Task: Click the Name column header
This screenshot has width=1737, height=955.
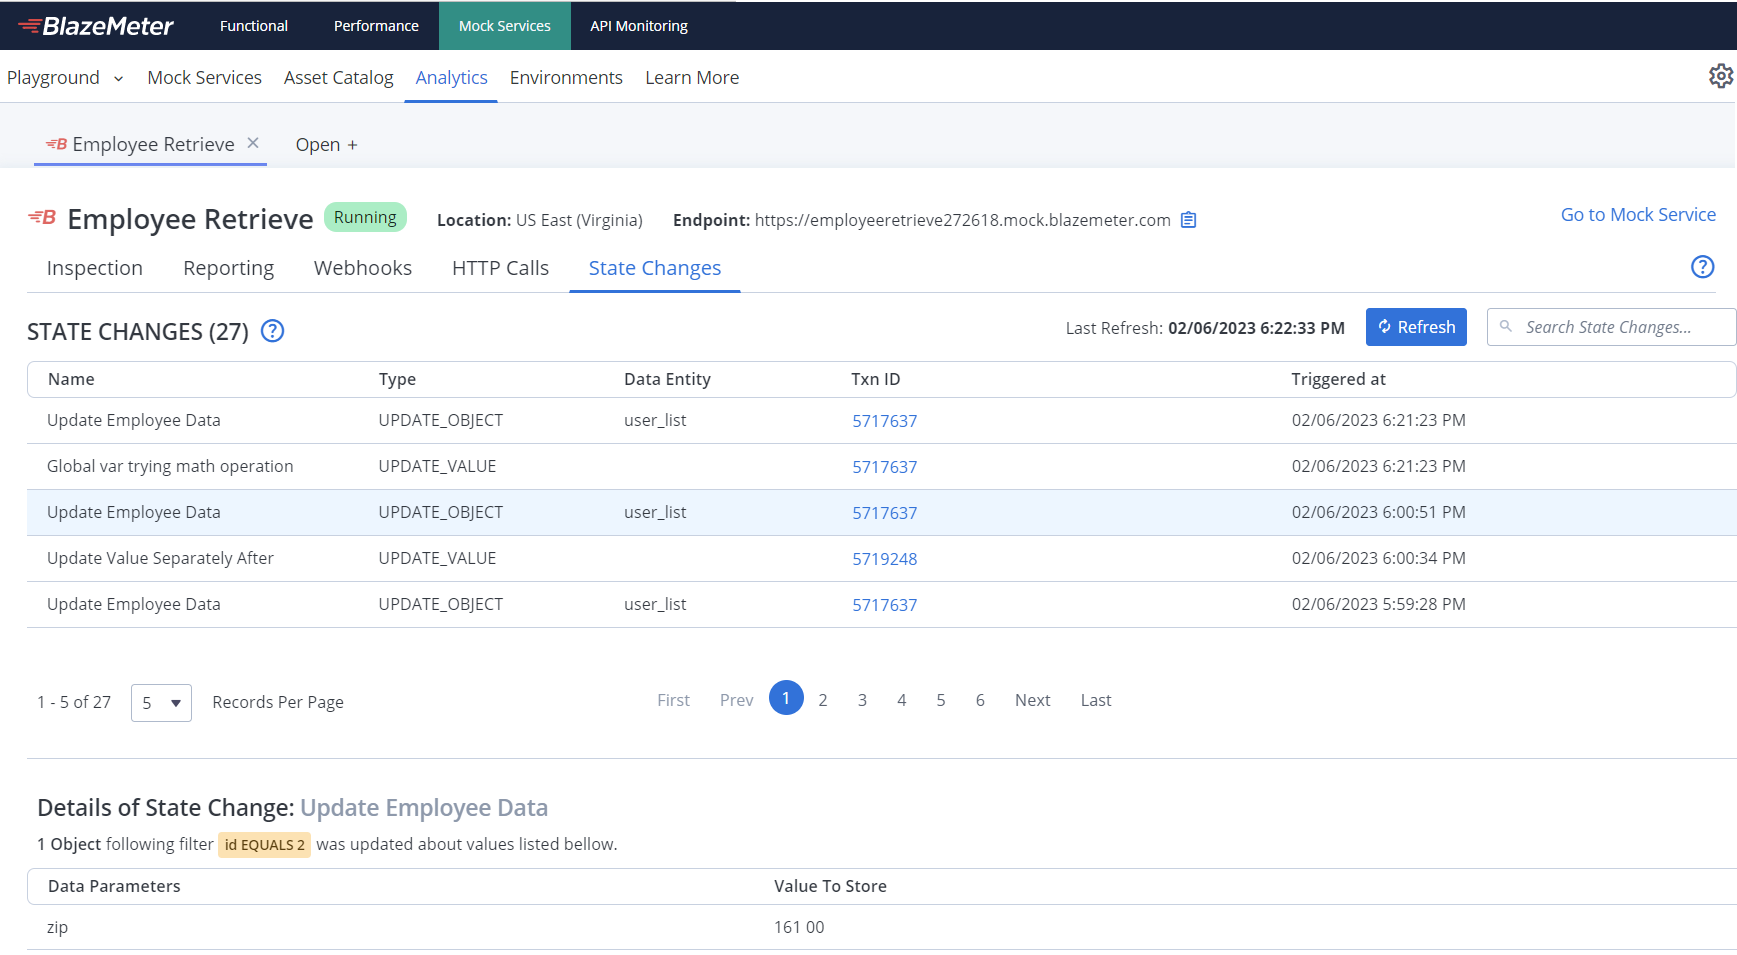Action: click(x=71, y=380)
